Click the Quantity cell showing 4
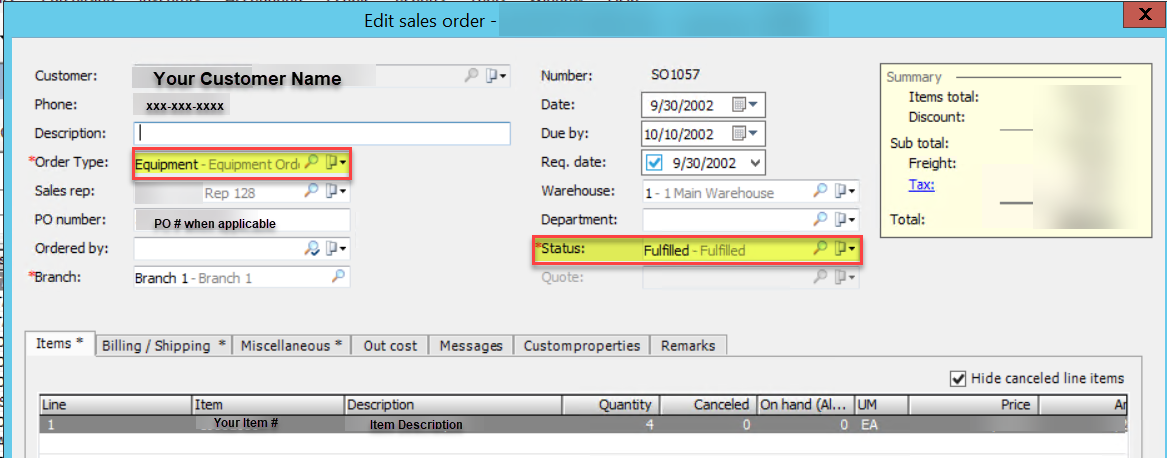 (610, 424)
